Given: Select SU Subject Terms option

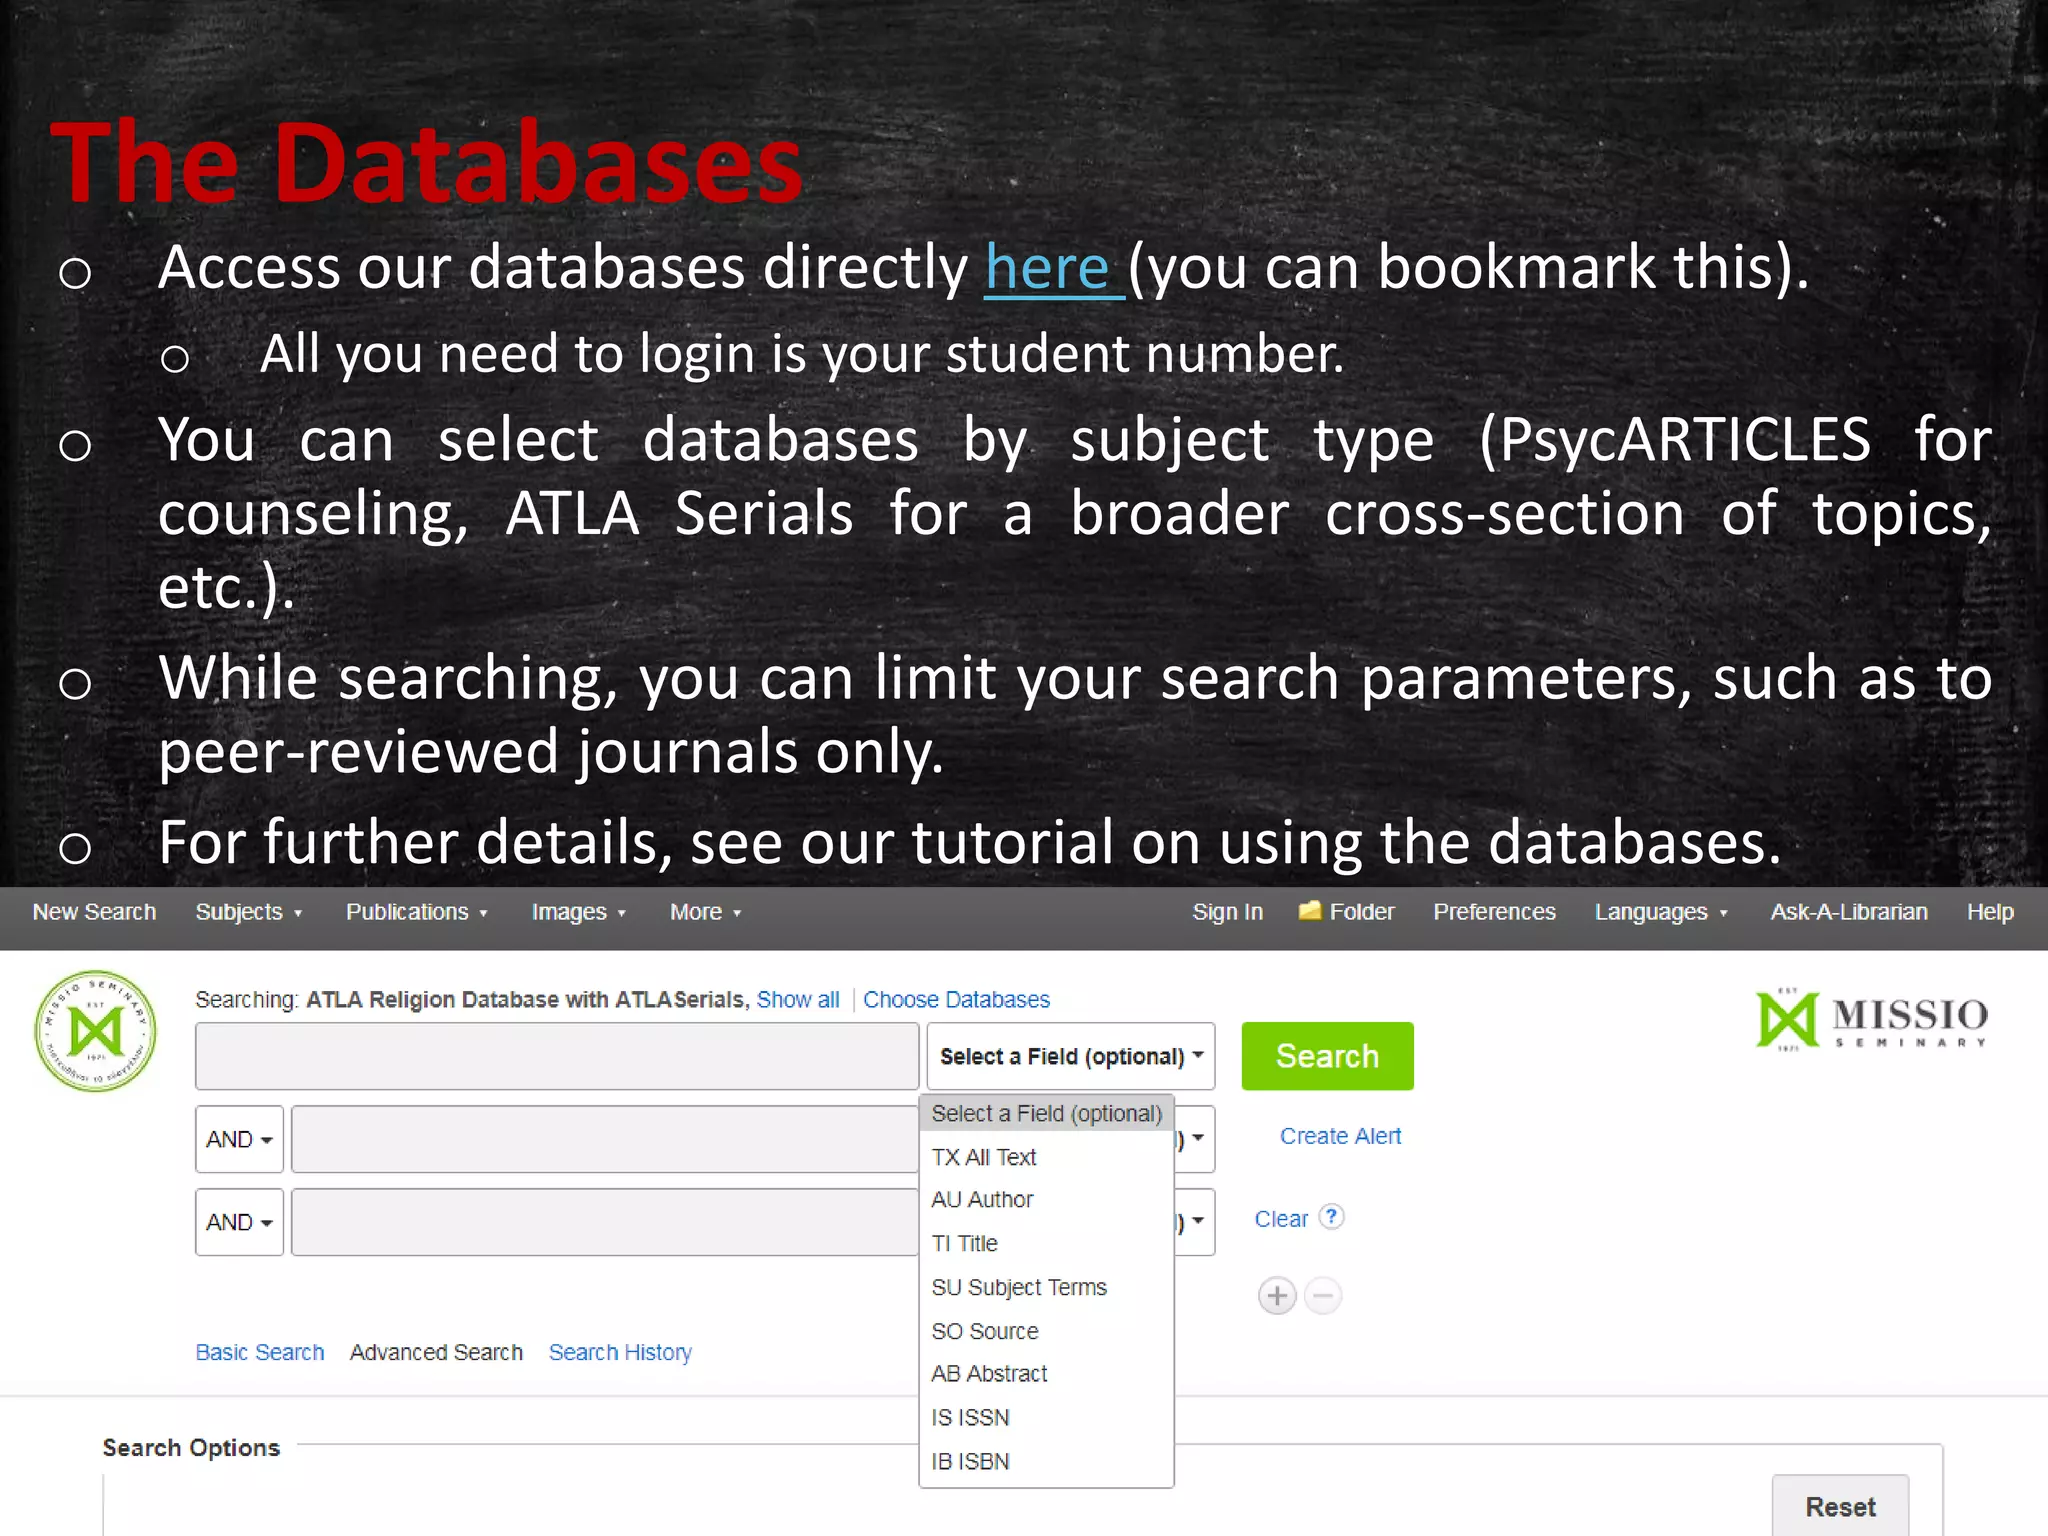Looking at the screenshot, I should [1018, 1287].
